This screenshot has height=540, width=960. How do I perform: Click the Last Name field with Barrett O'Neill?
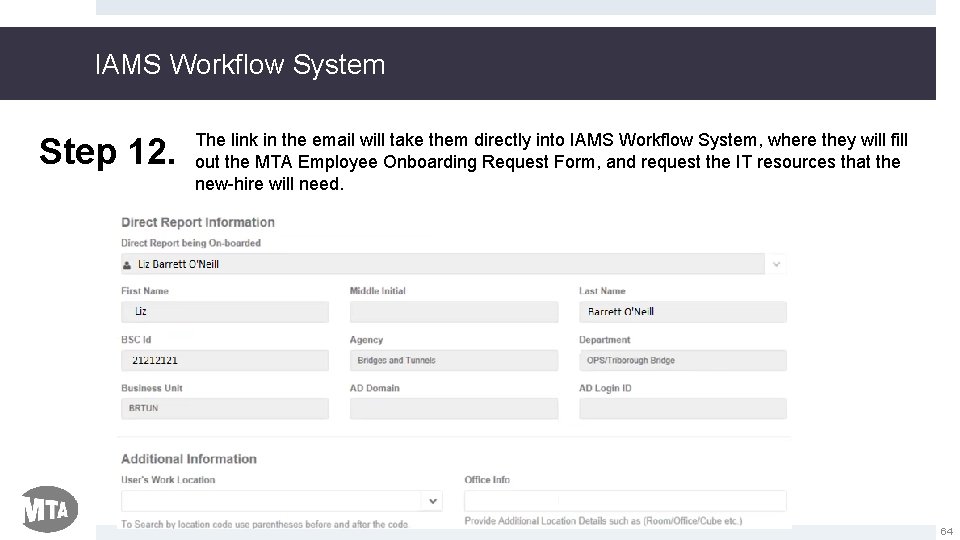(683, 312)
